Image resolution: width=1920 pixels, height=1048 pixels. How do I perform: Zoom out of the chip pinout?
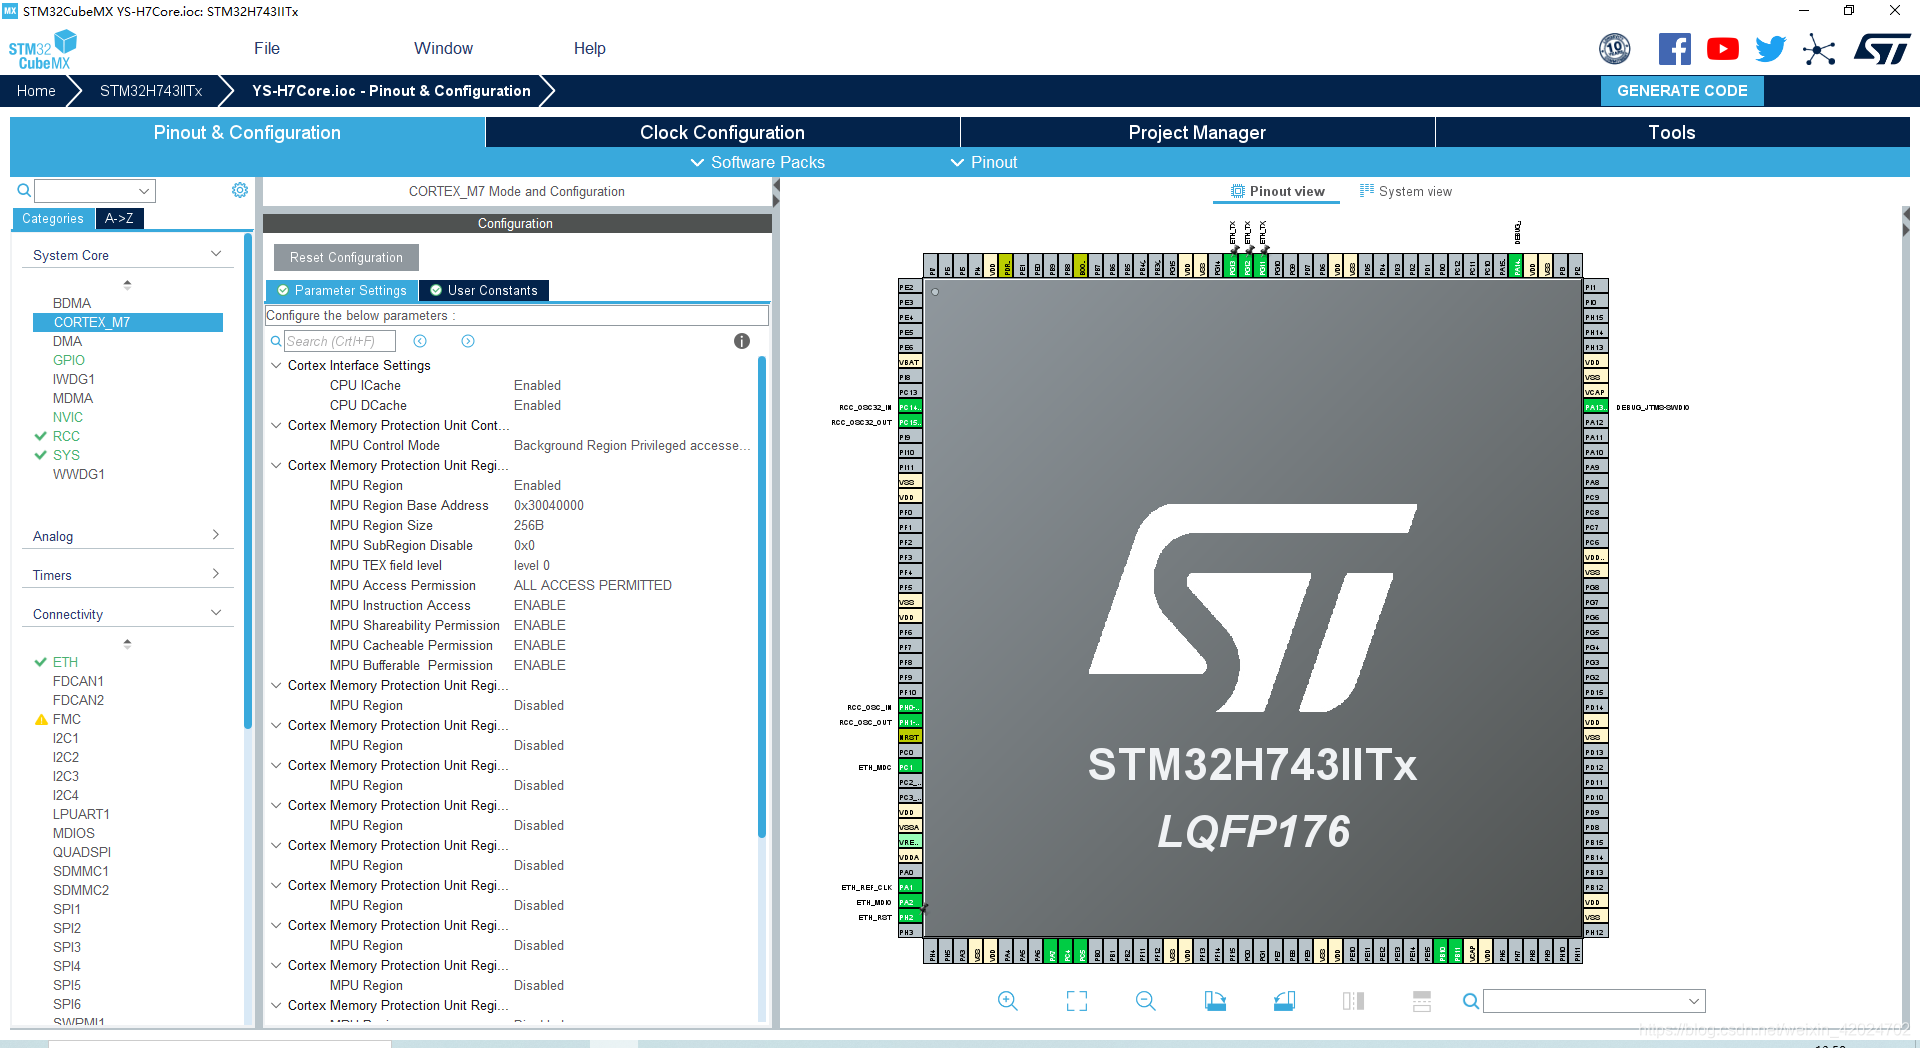(x=1146, y=1001)
